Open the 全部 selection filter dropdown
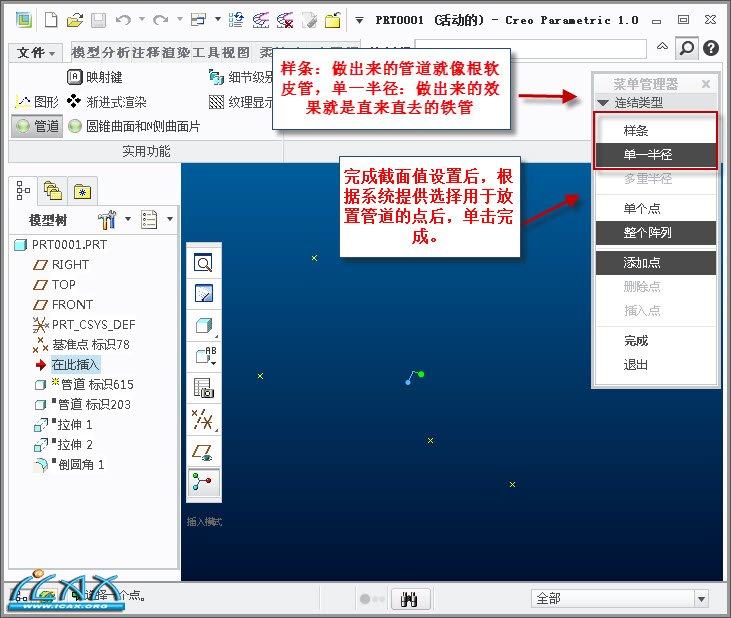 (701, 599)
